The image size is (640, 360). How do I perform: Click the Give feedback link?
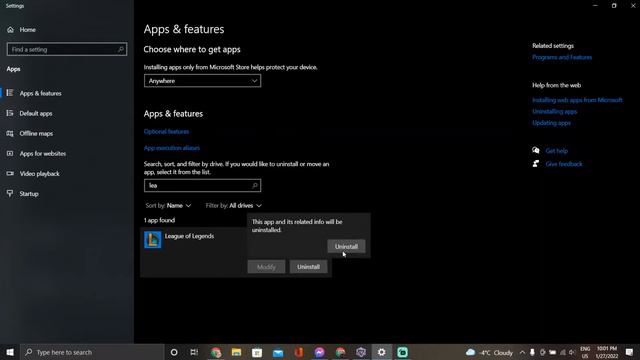tap(564, 164)
